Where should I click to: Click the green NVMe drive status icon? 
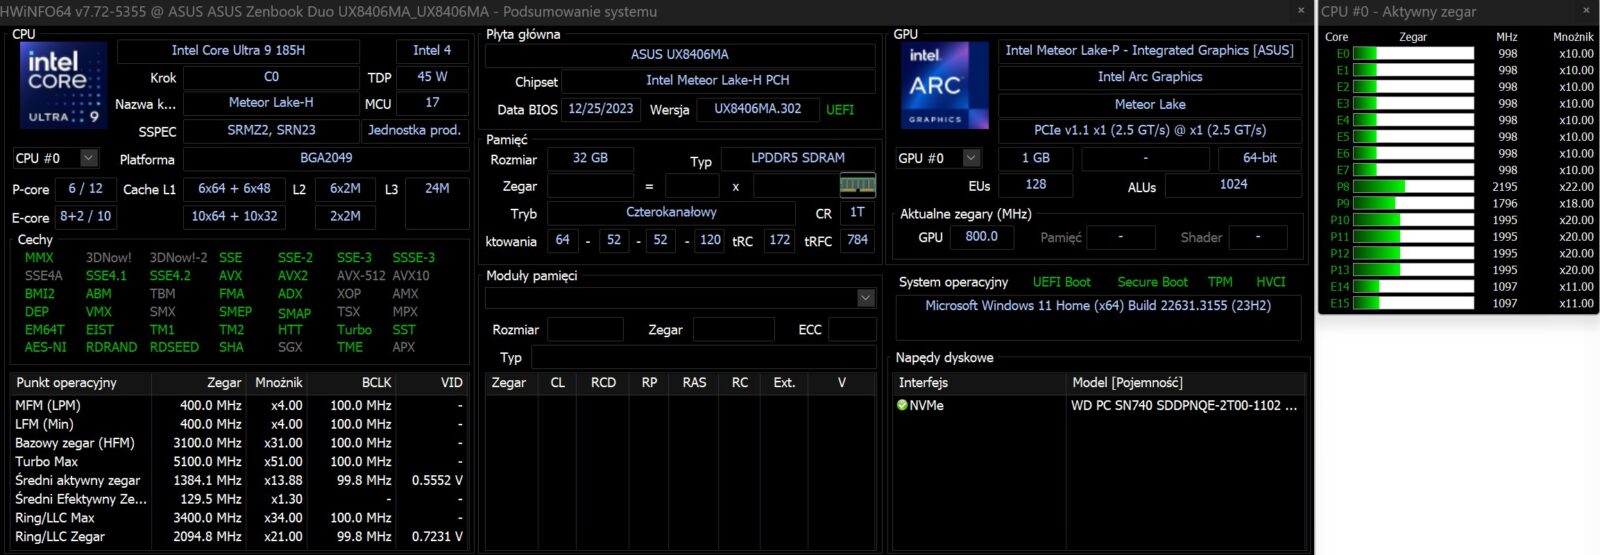[902, 405]
